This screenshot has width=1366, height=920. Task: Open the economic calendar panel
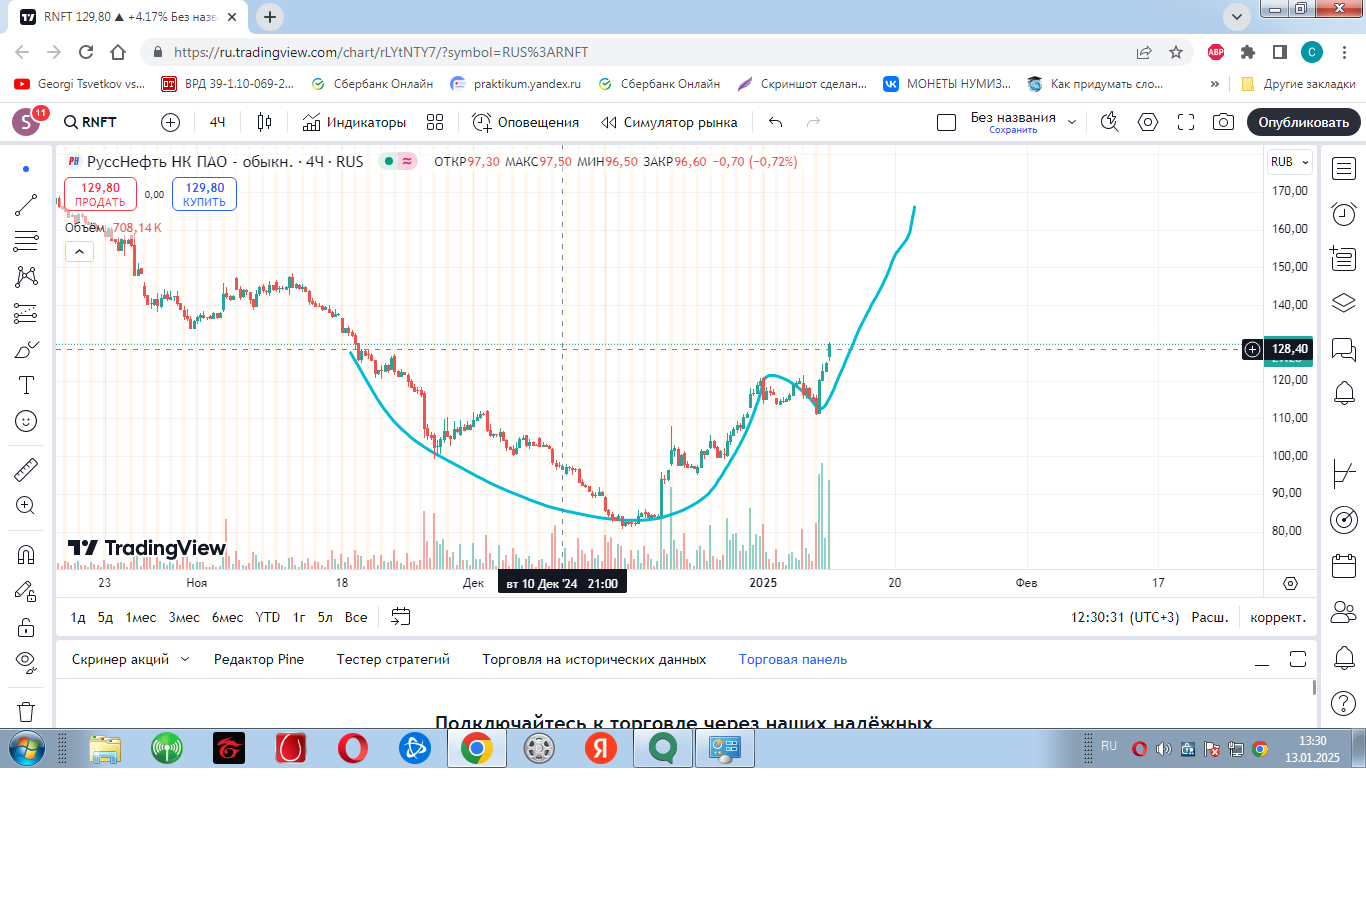pos(1344,565)
